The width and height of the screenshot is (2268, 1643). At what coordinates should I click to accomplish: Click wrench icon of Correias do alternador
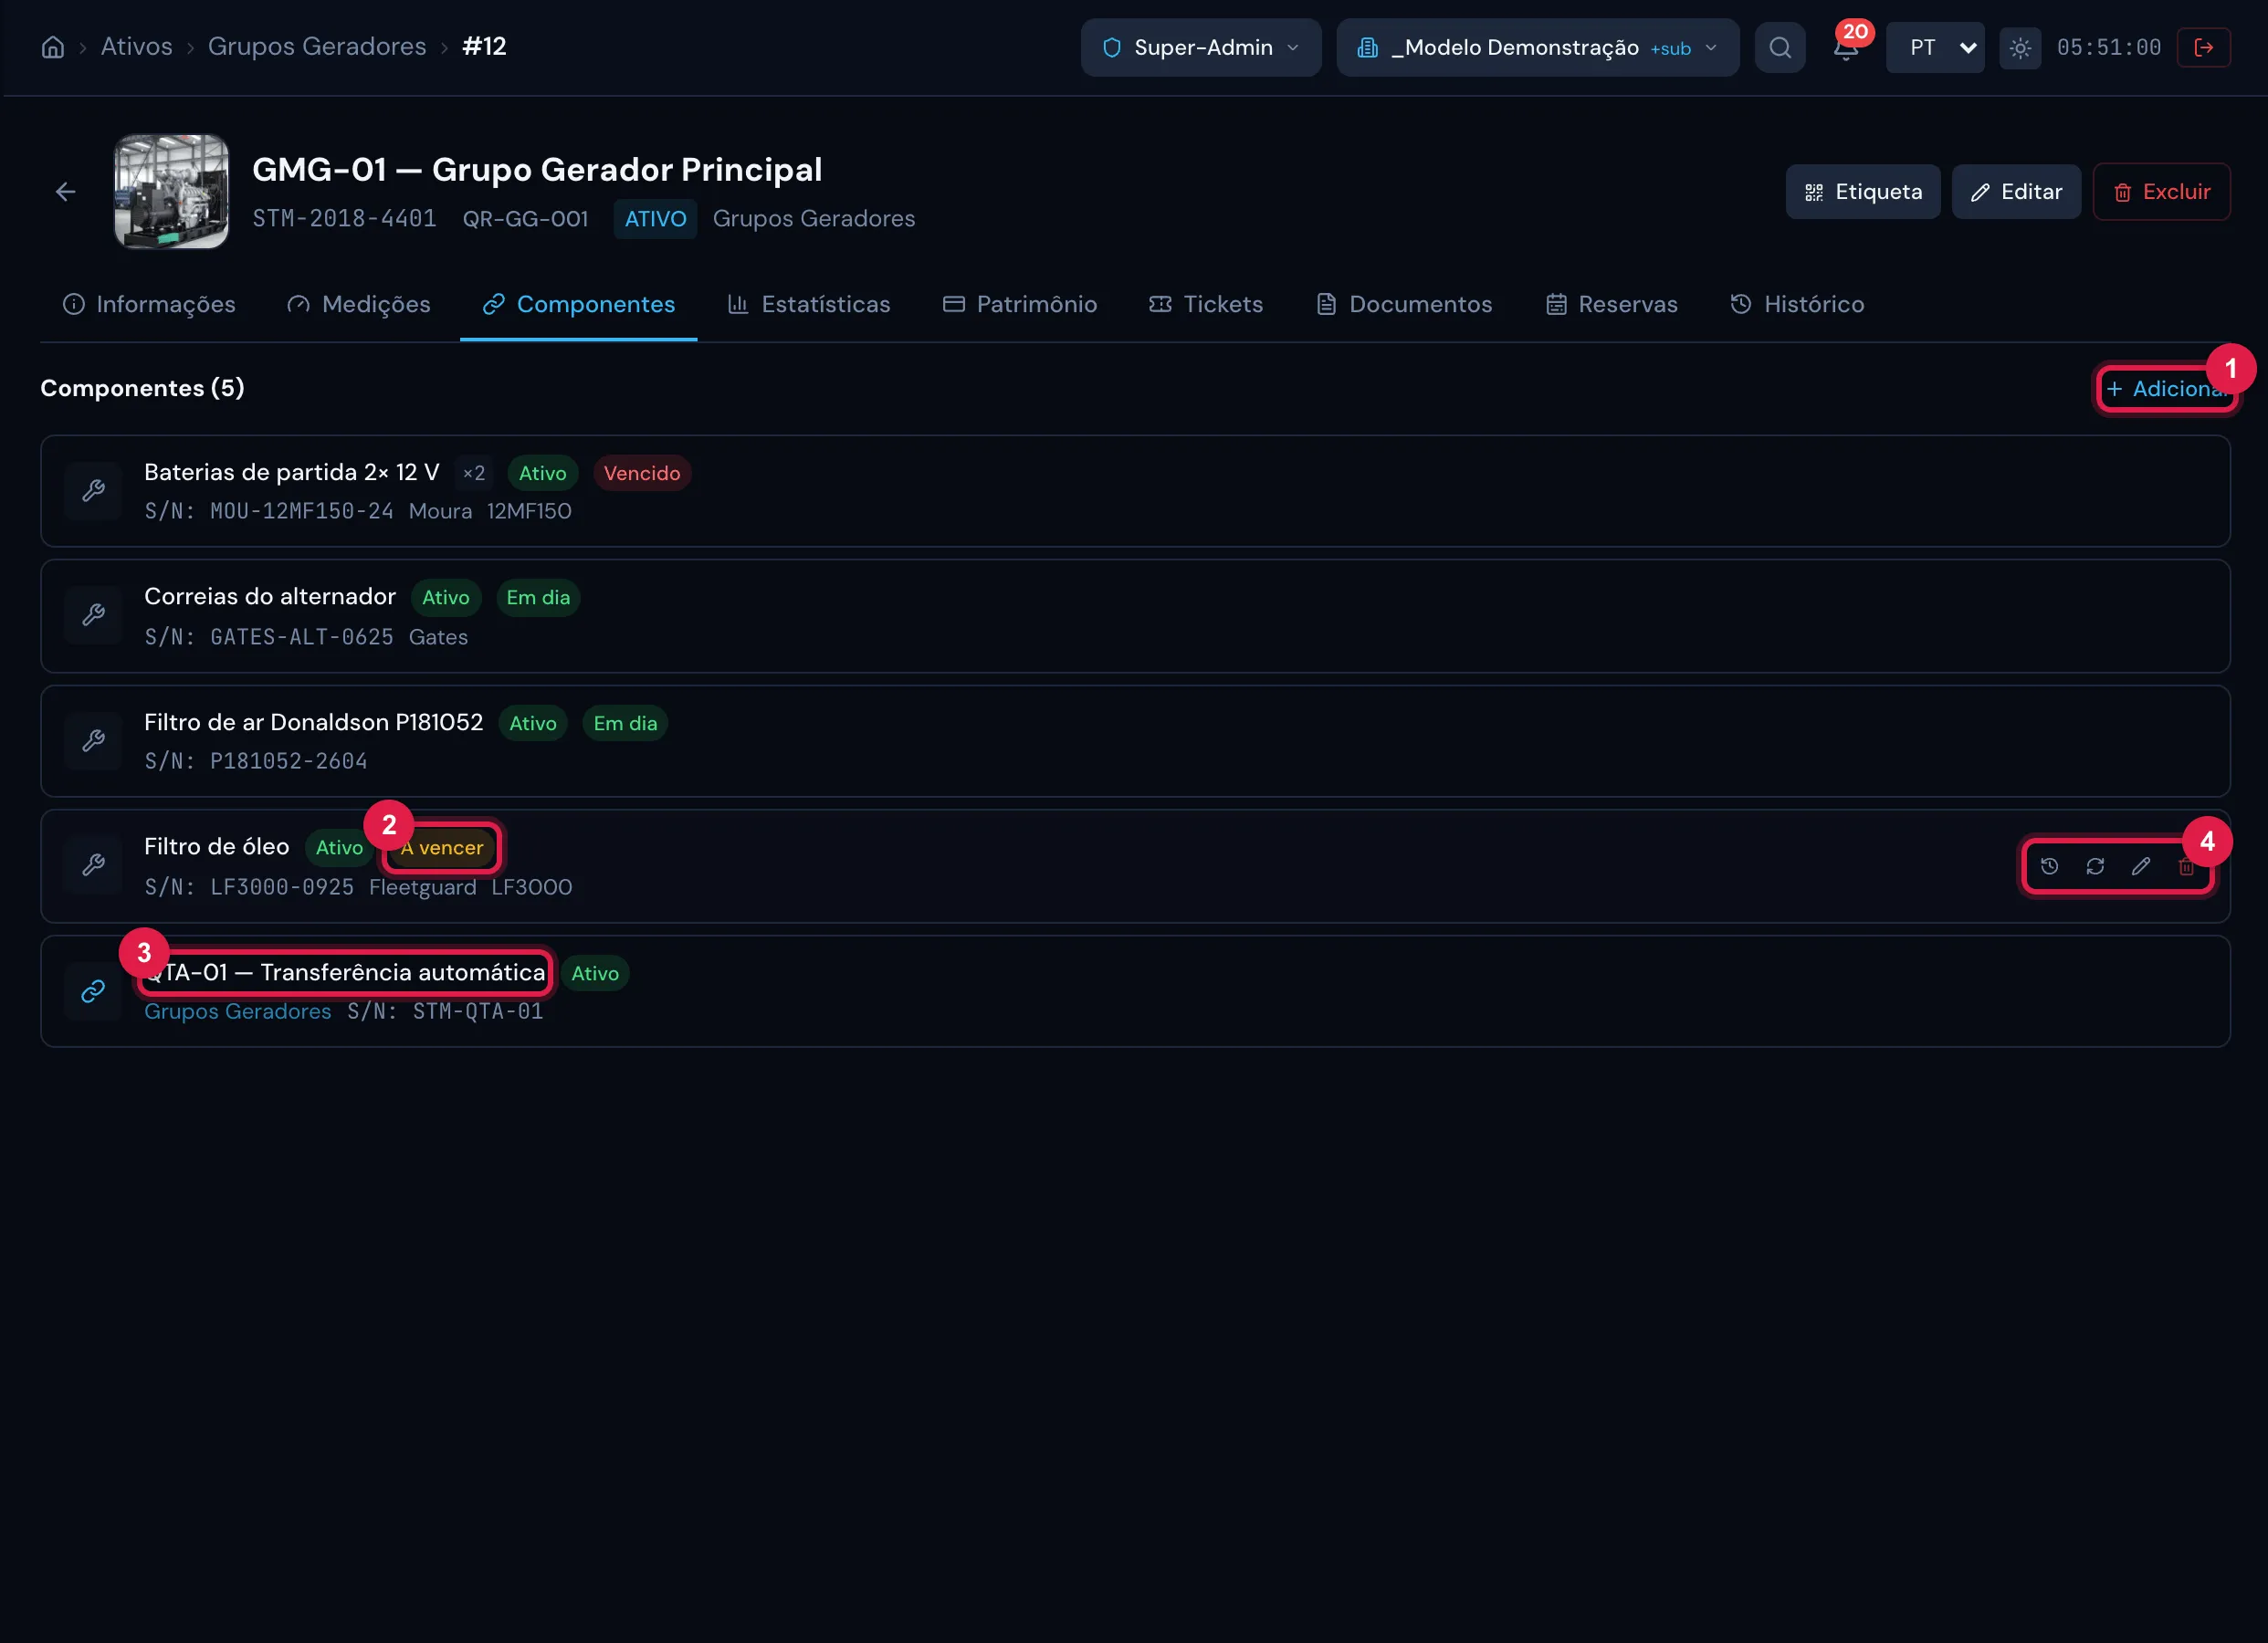tap(93, 615)
